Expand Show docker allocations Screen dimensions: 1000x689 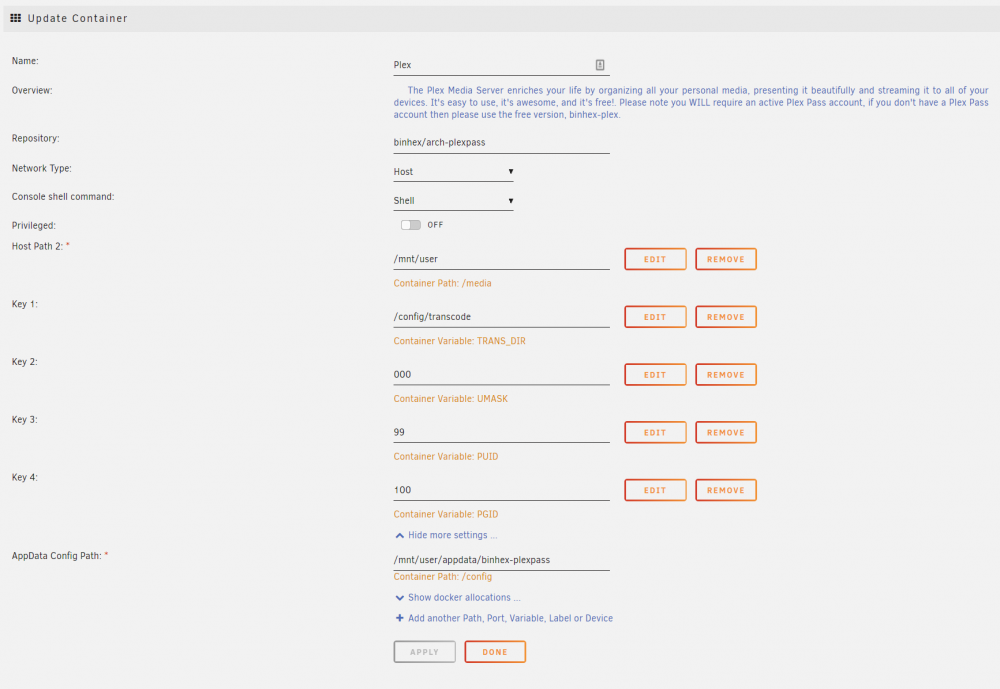coord(464,598)
